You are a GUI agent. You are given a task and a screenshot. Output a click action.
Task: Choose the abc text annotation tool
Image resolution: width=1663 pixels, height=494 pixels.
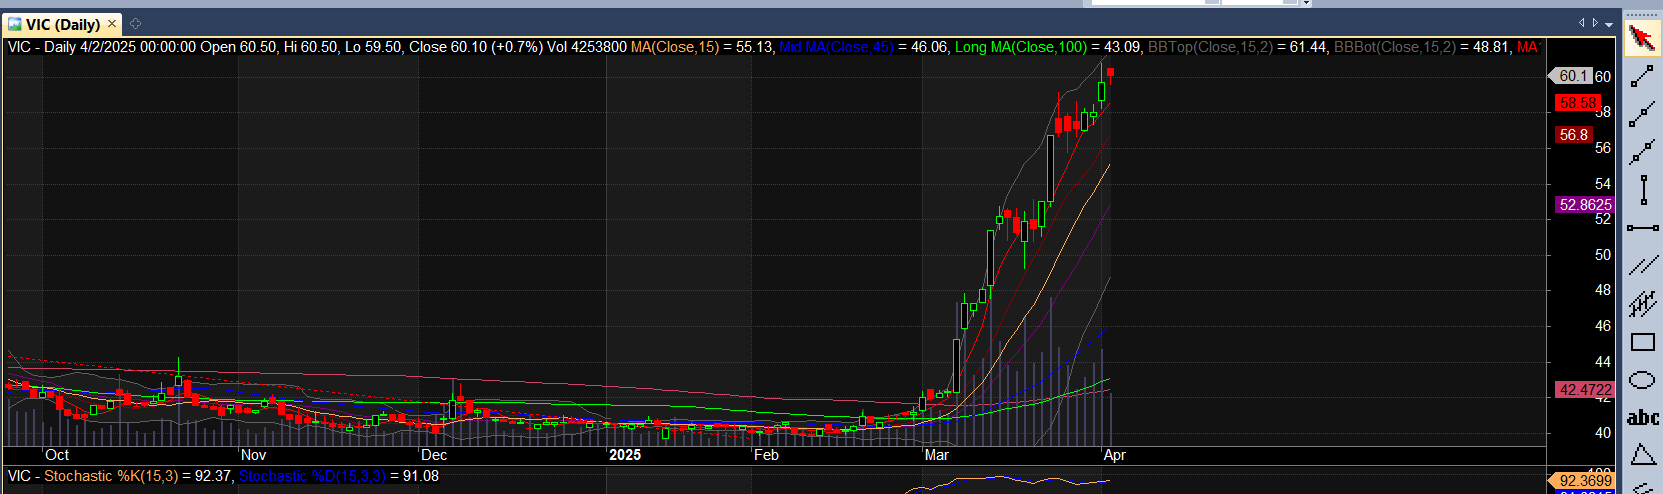coord(1642,418)
